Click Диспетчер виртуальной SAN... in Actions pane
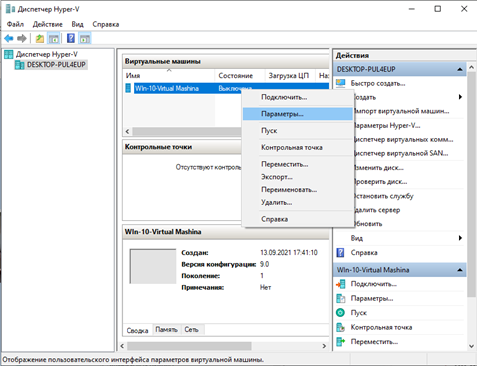Screen dimensions: 477x366 pyautogui.click(x=401, y=153)
